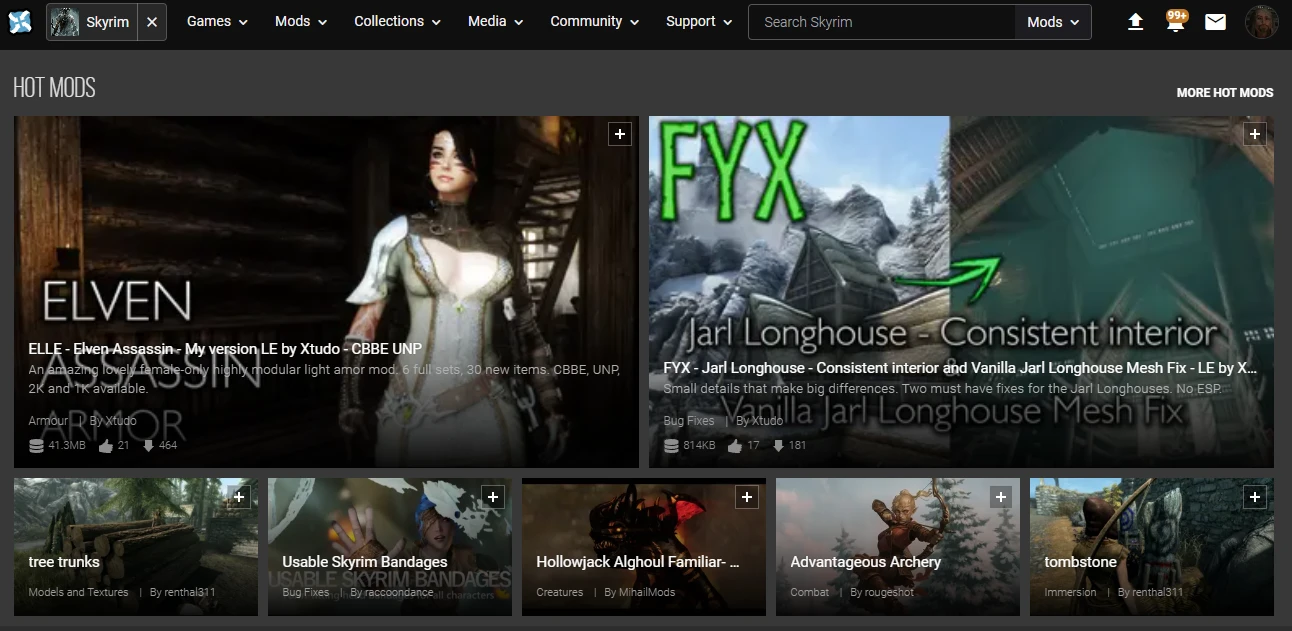Click the upload mod icon
Image resolution: width=1292 pixels, height=631 pixels.
pos(1135,22)
